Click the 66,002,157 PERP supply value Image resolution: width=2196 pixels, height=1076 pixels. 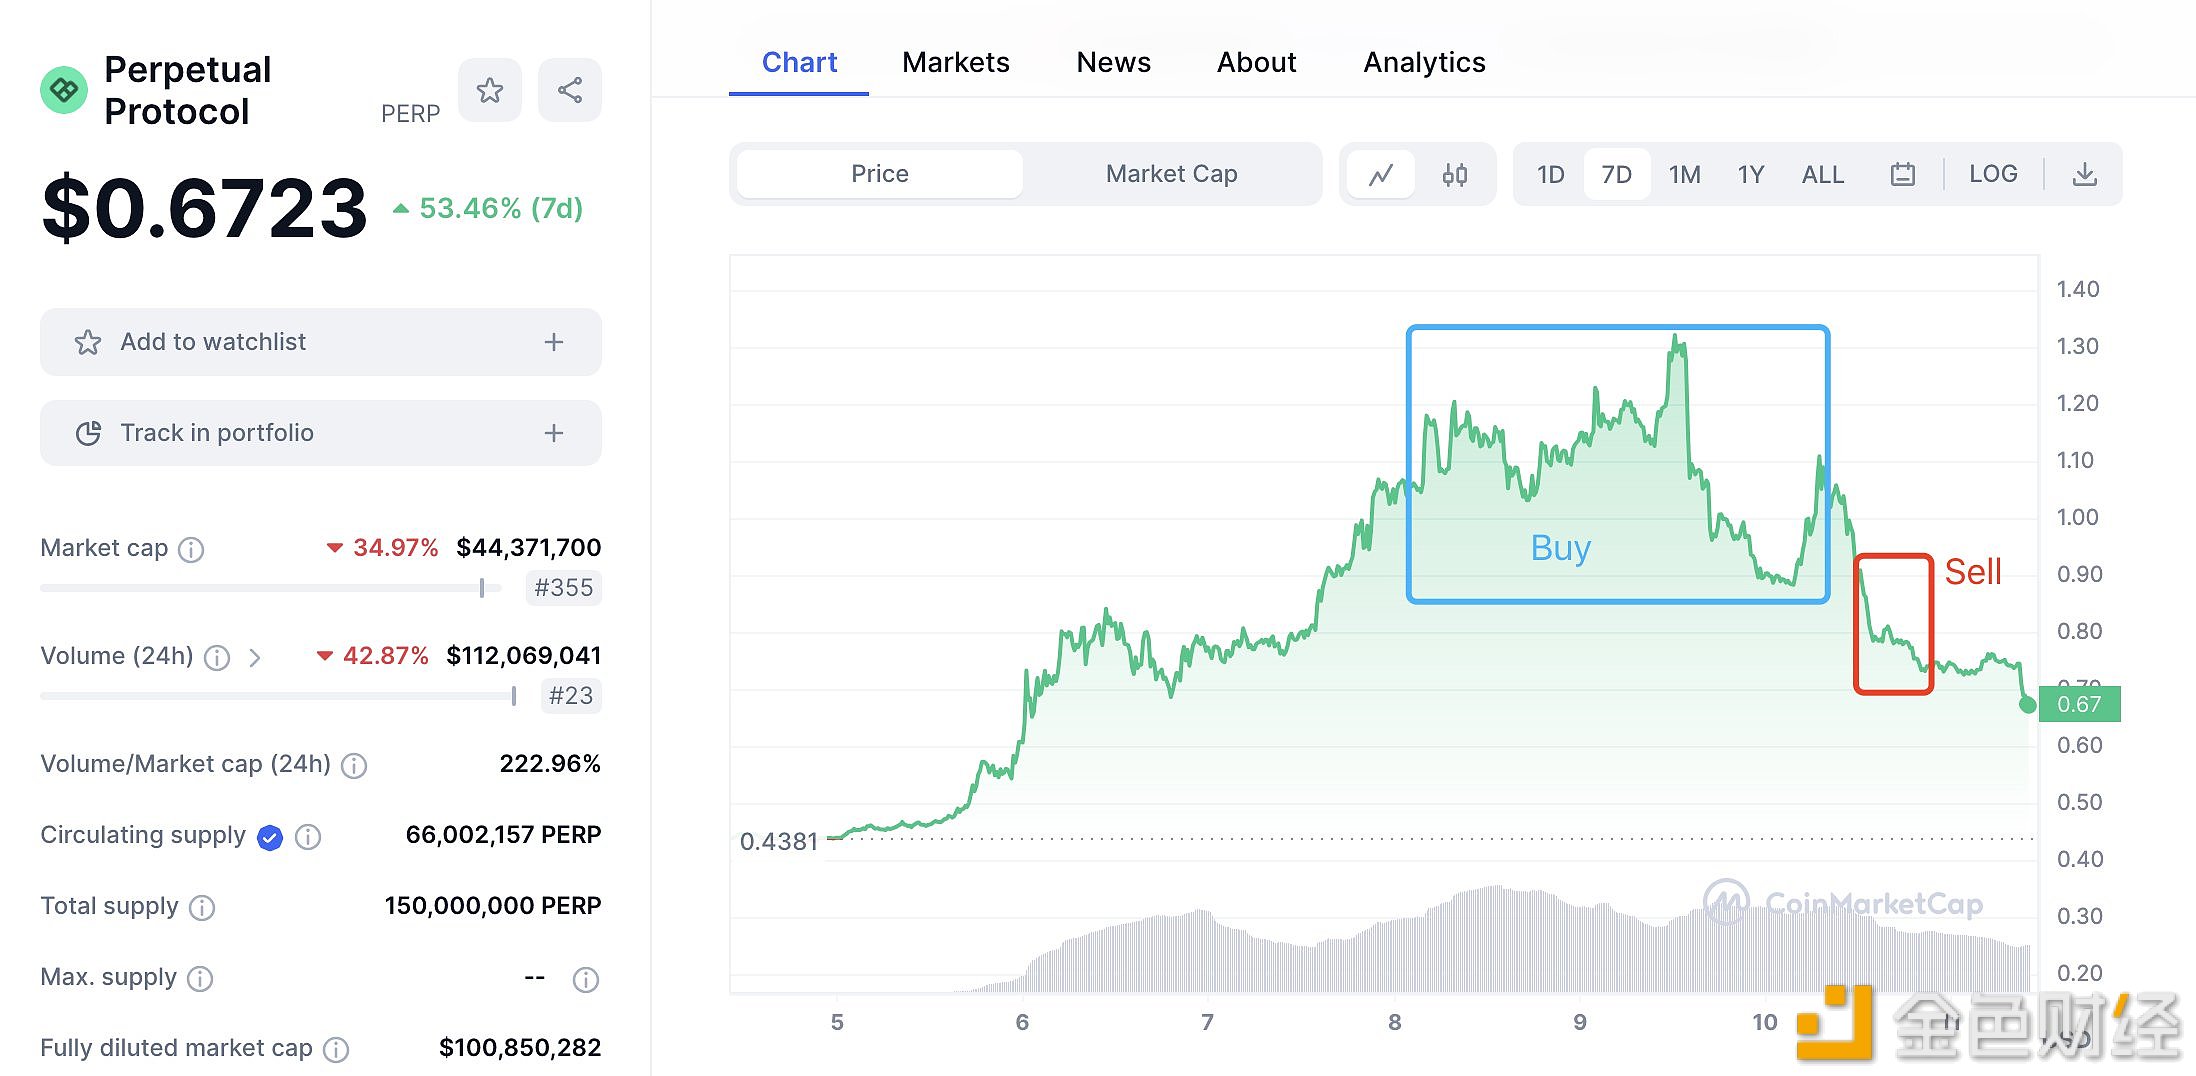click(503, 835)
